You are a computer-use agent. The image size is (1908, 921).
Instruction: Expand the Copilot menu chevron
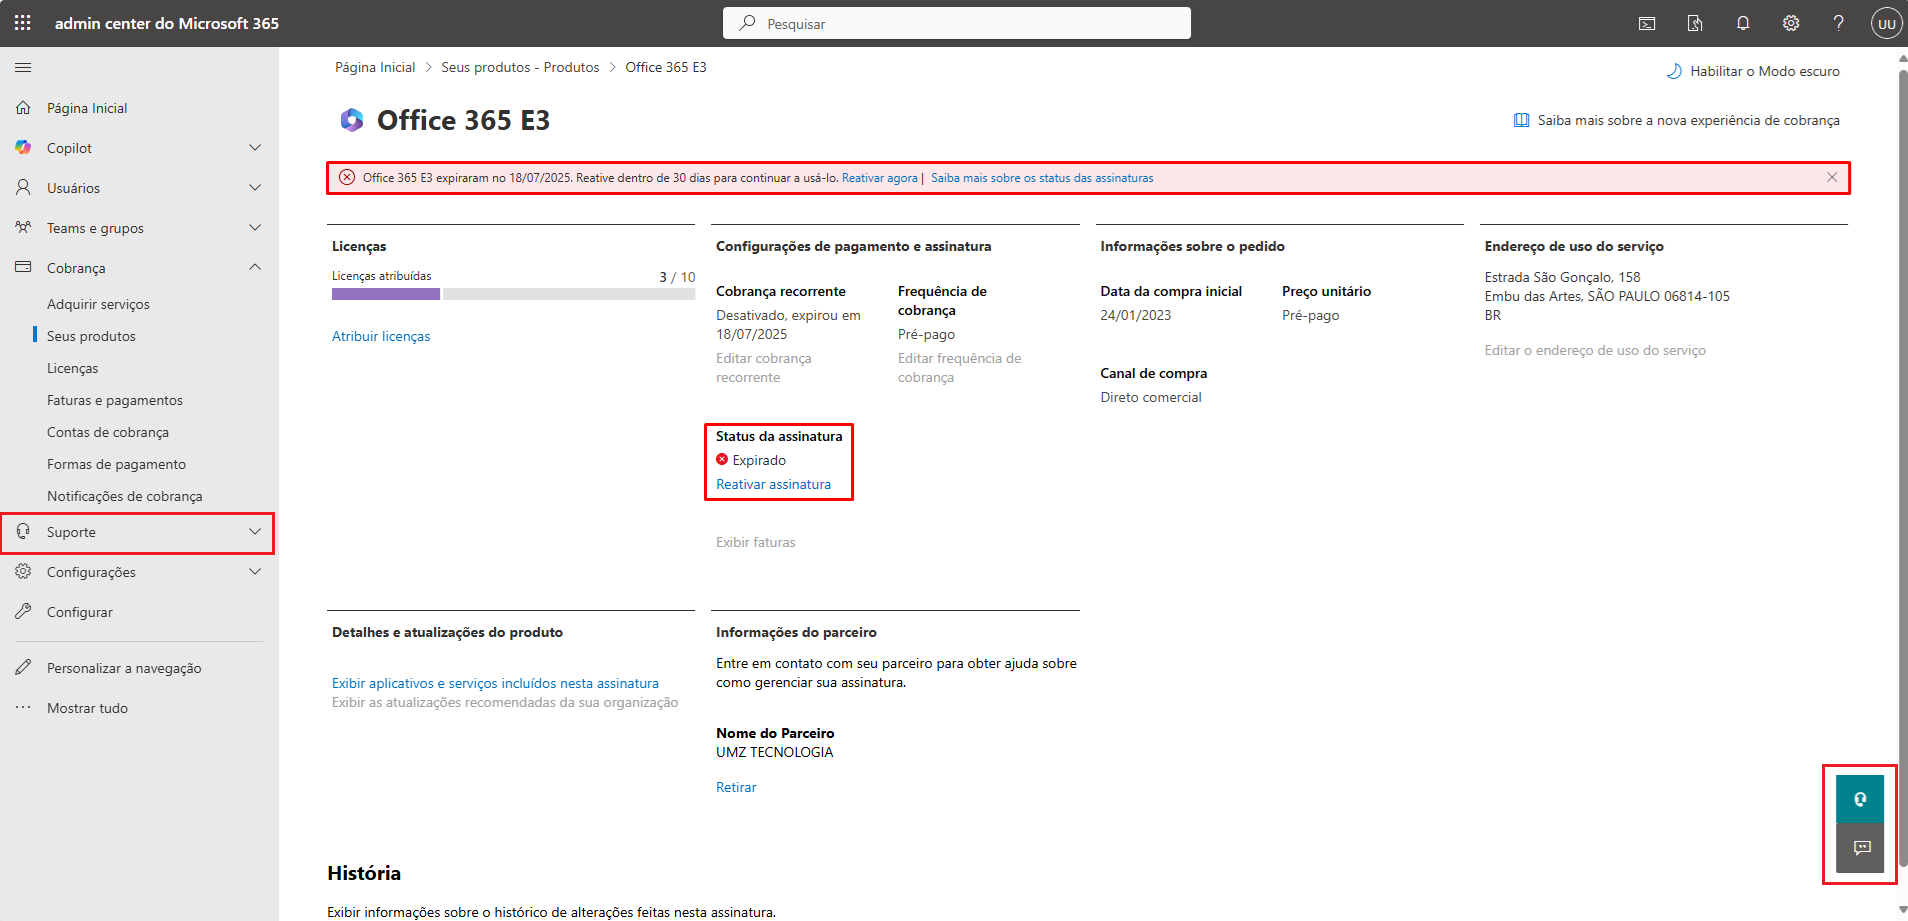[255, 147]
